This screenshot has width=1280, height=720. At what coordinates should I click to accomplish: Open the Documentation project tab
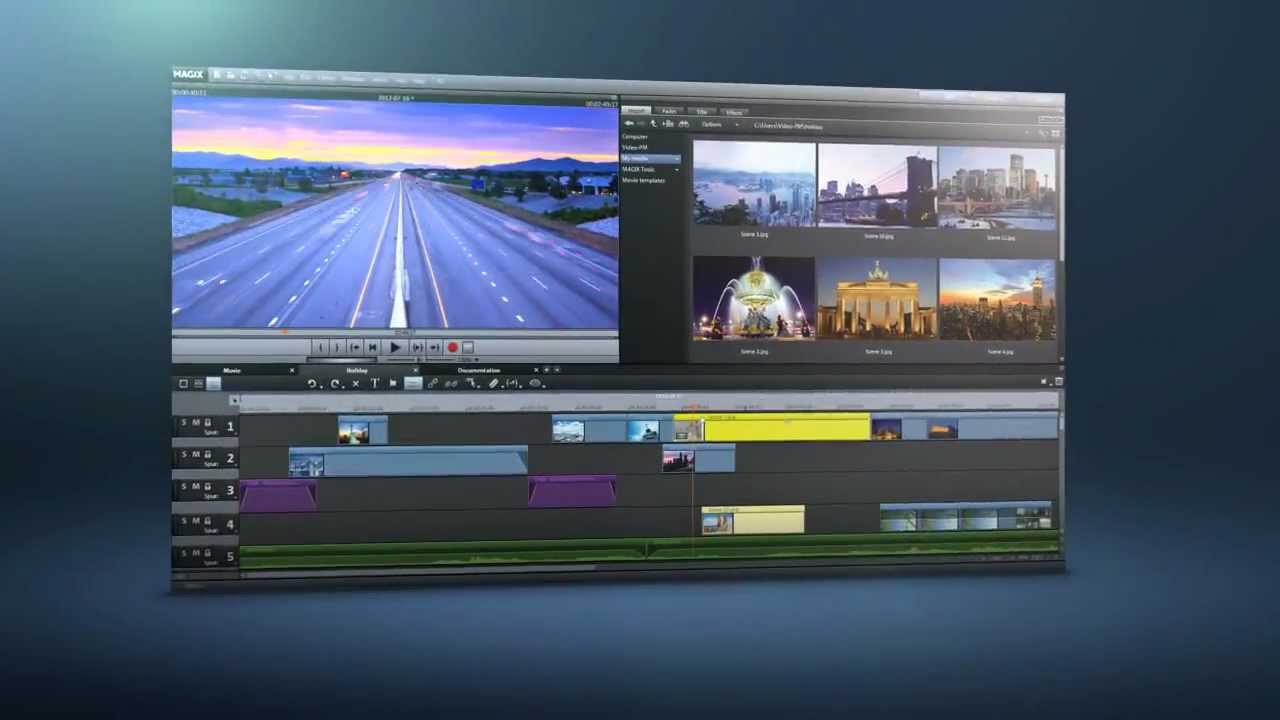(x=479, y=370)
